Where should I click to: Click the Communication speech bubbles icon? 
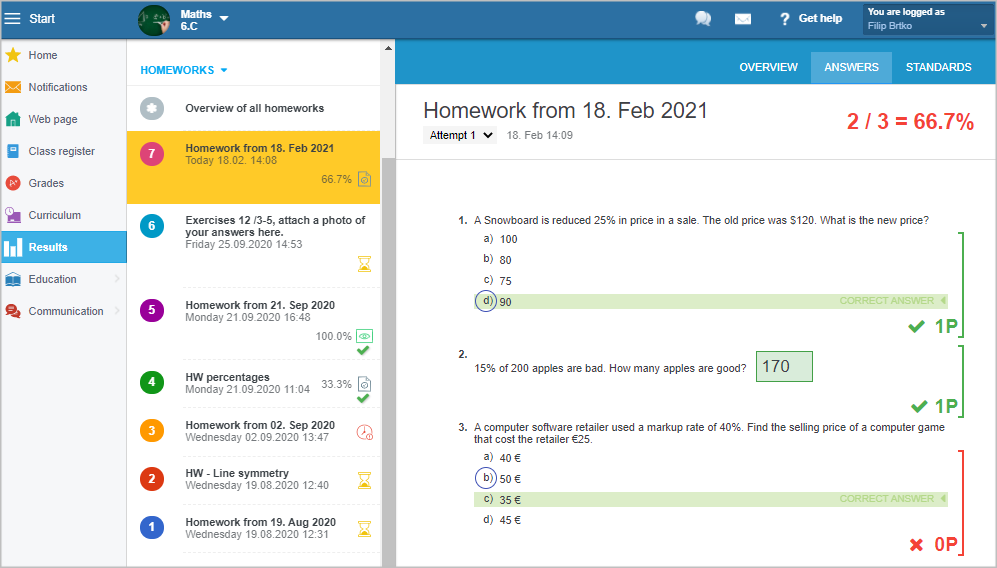(13, 311)
